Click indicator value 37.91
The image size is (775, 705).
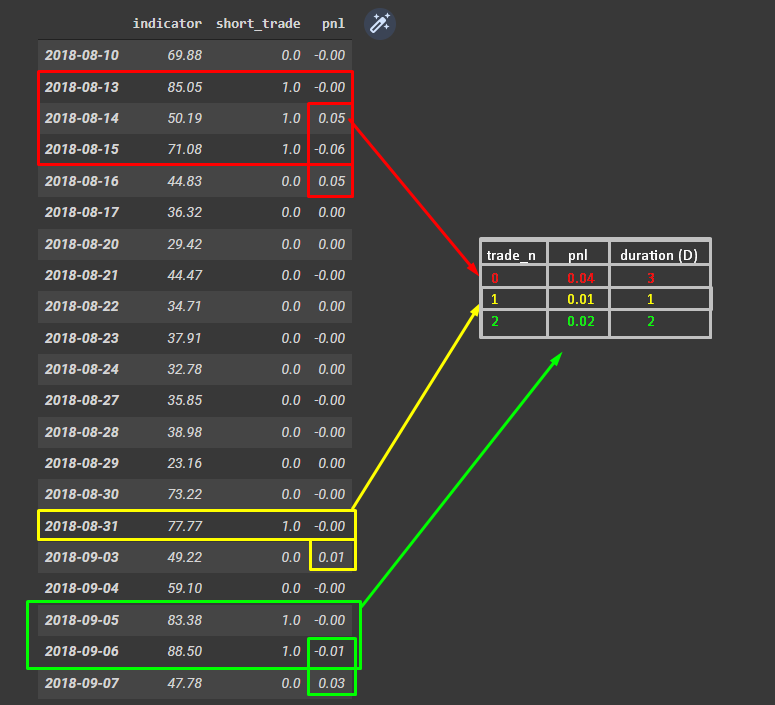coord(185,338)
